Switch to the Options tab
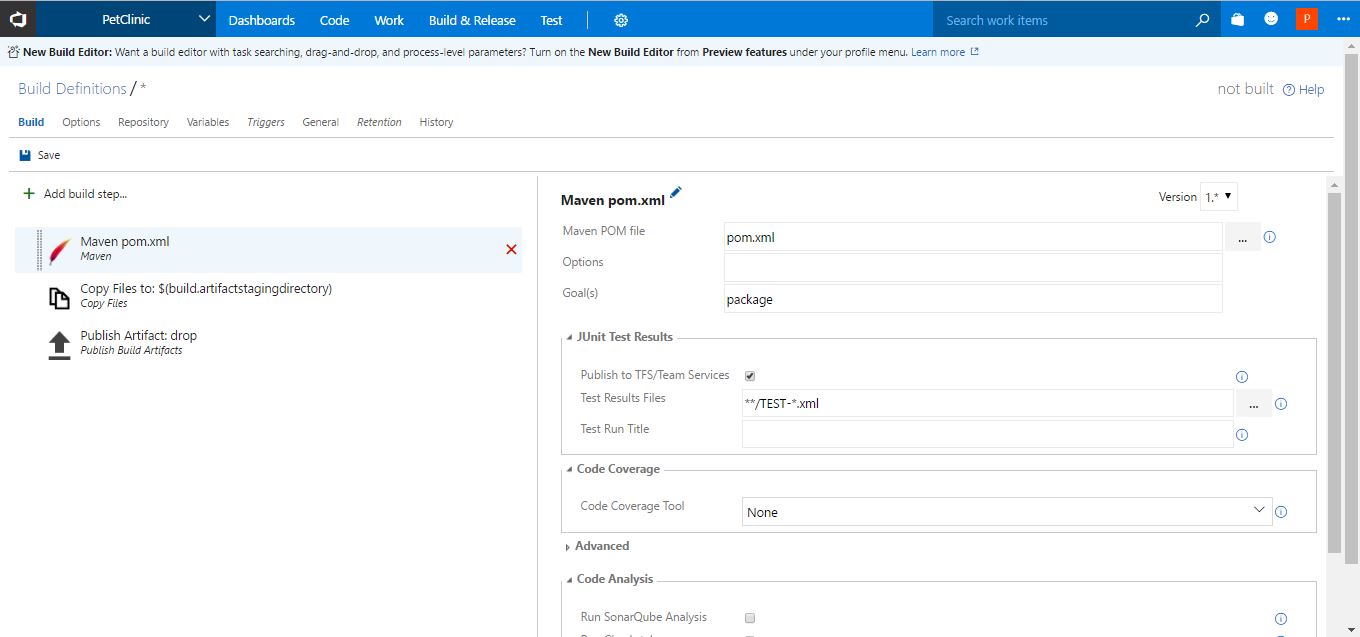This screenshot has width=1360, height=637. click(x=81, y=122)
